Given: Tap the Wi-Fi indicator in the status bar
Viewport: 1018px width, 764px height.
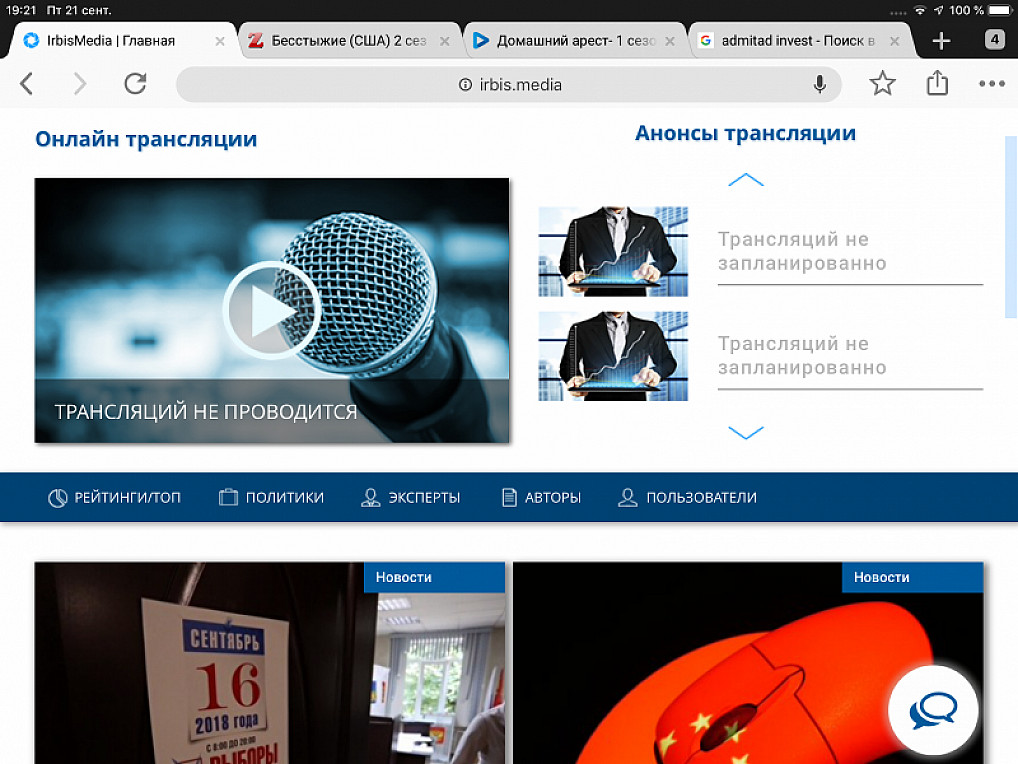Looking at the screenshot, I should coord(919,10).
